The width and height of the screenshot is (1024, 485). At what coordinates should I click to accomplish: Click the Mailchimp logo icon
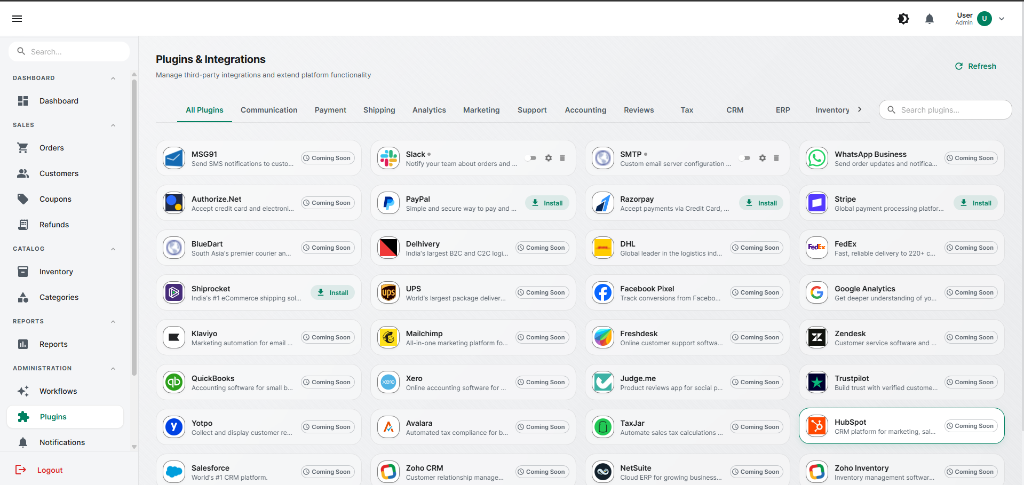click(x=389, y=337)
